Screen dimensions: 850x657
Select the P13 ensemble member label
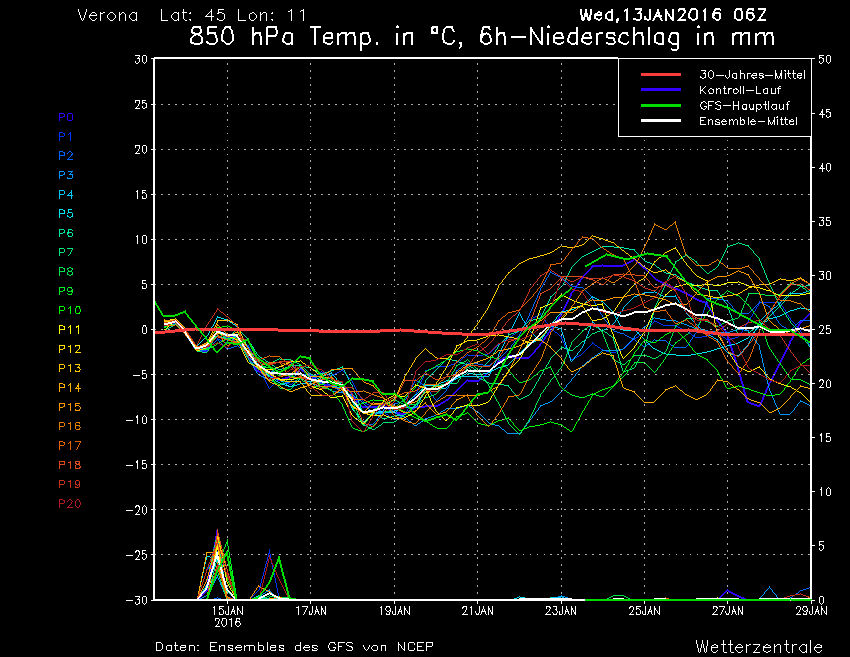[69, 368]
